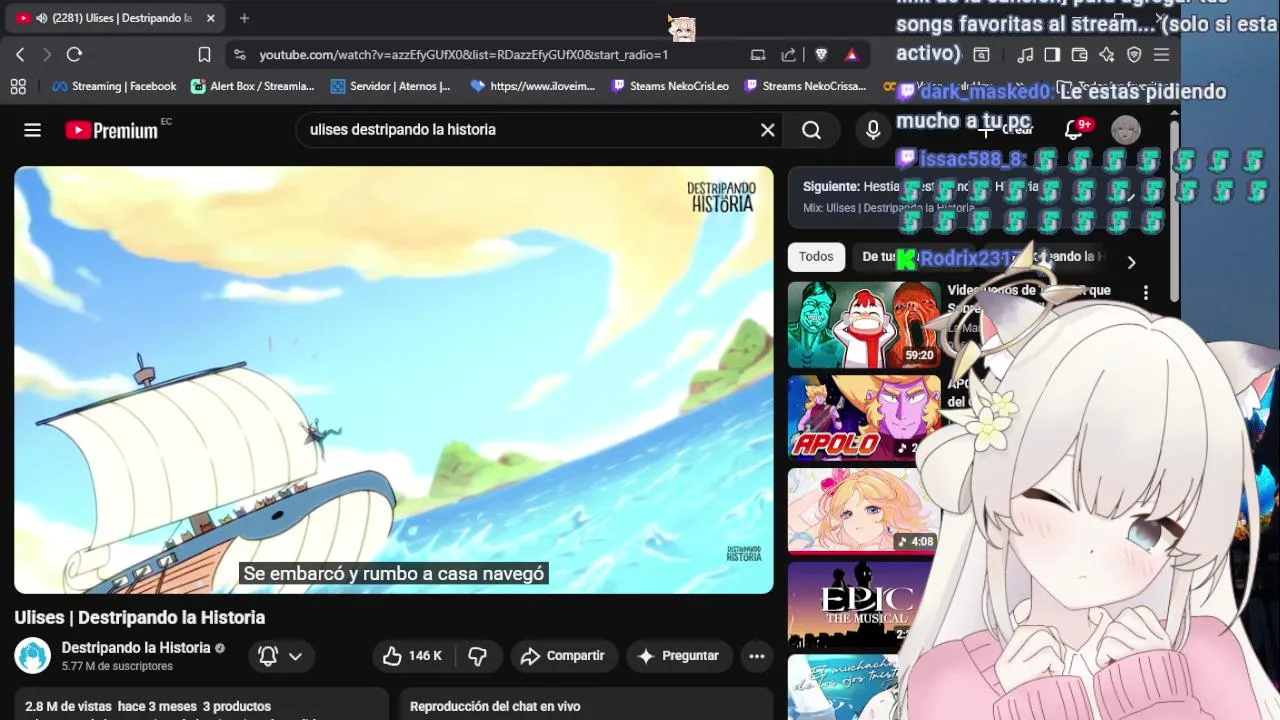Open a new browser tab
This screenshot has height=720, width=1280.
(x=244, y=18)
